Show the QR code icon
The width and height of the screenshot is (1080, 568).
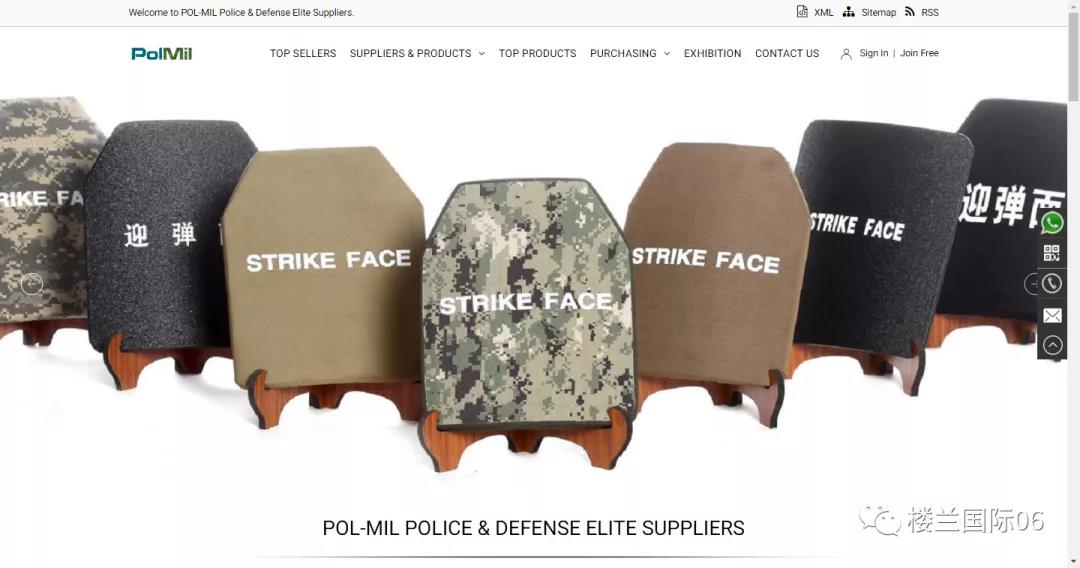click(1052, 253)
